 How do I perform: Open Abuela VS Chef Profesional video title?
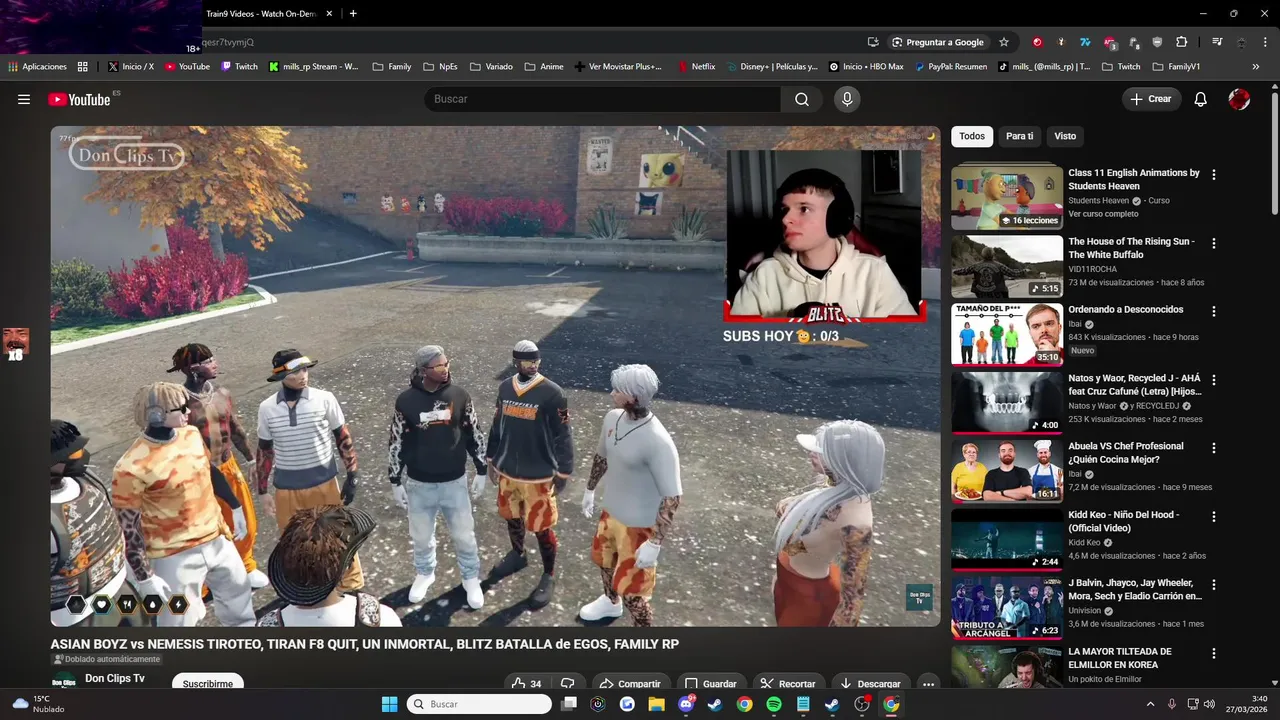pyautogui.click(x=1125, y=453)
